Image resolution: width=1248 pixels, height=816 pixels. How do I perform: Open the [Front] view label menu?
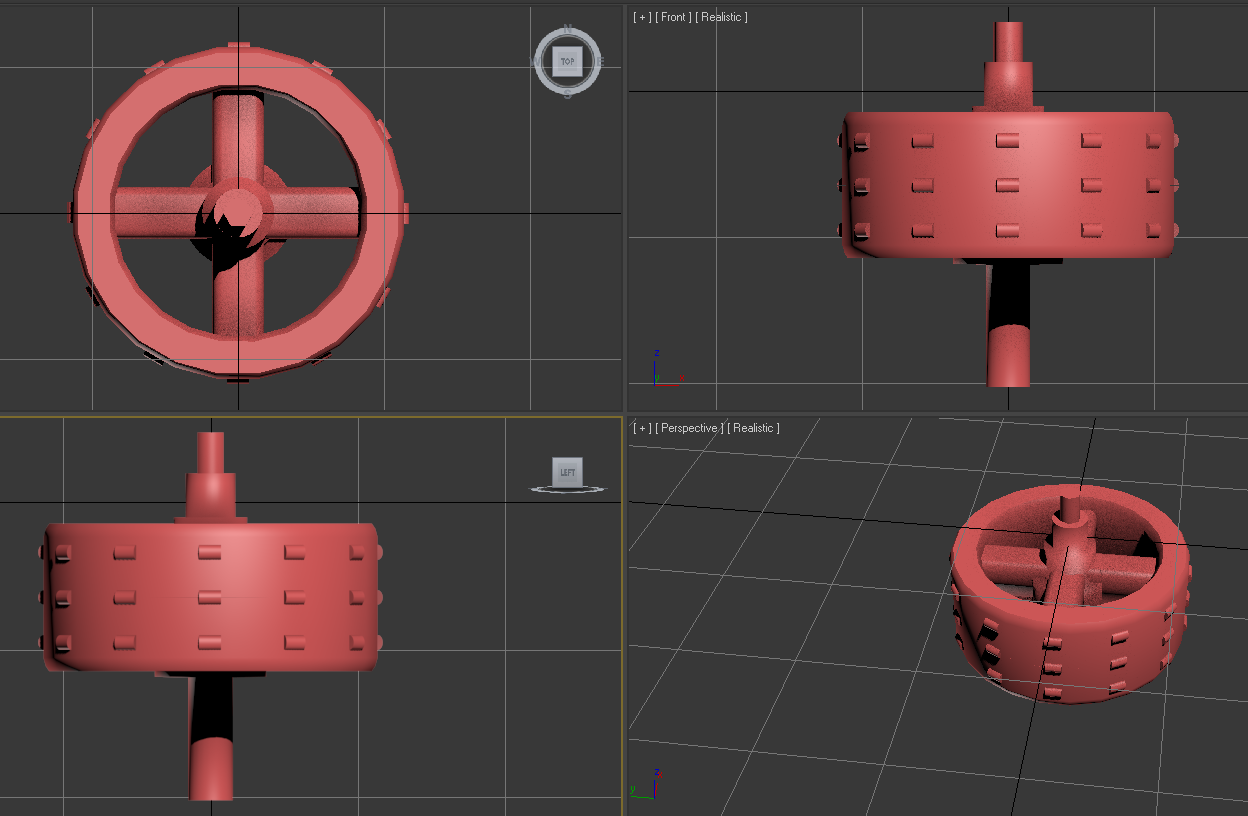tap(673, 17)
